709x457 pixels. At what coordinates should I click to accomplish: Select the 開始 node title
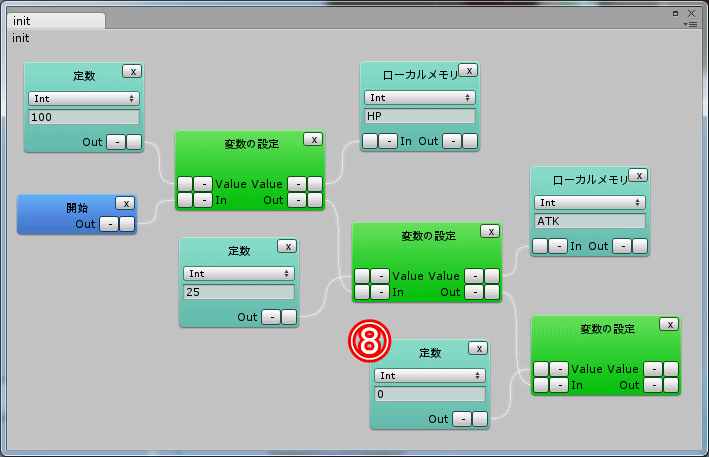coord(77,208)
